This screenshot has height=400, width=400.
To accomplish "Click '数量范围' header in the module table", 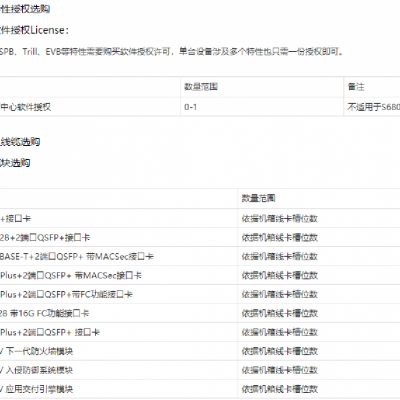I will pos(259,198).
